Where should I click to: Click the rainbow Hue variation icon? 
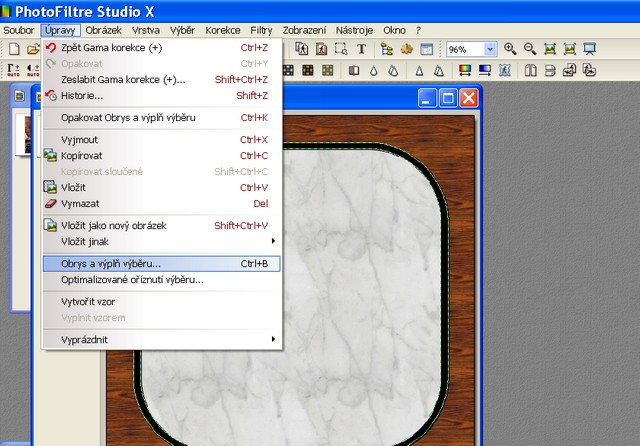[x=465, y=71]
